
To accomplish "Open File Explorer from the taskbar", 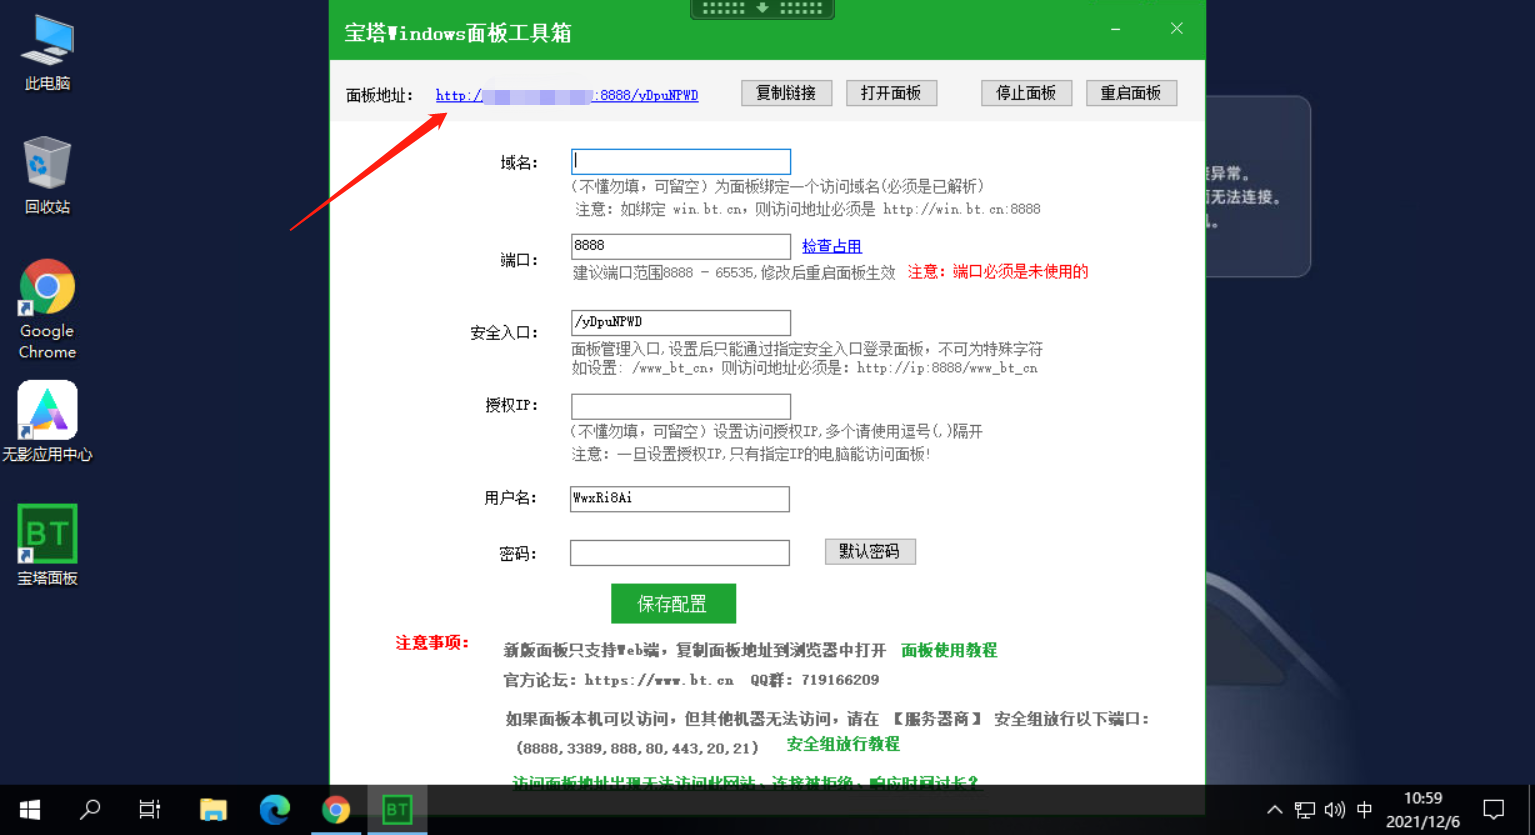I will [x=213, y=810].
